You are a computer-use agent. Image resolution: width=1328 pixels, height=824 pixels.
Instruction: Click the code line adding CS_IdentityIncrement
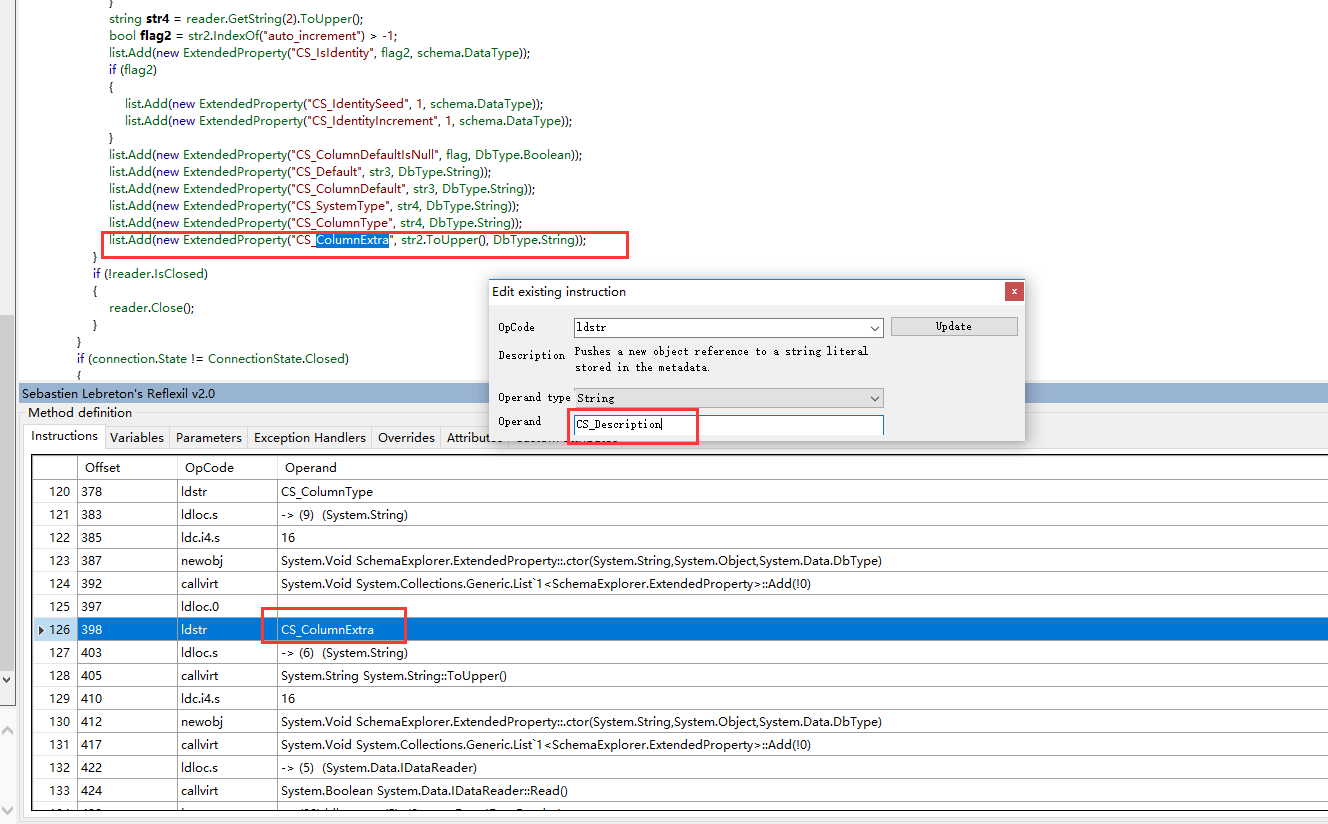348,121
